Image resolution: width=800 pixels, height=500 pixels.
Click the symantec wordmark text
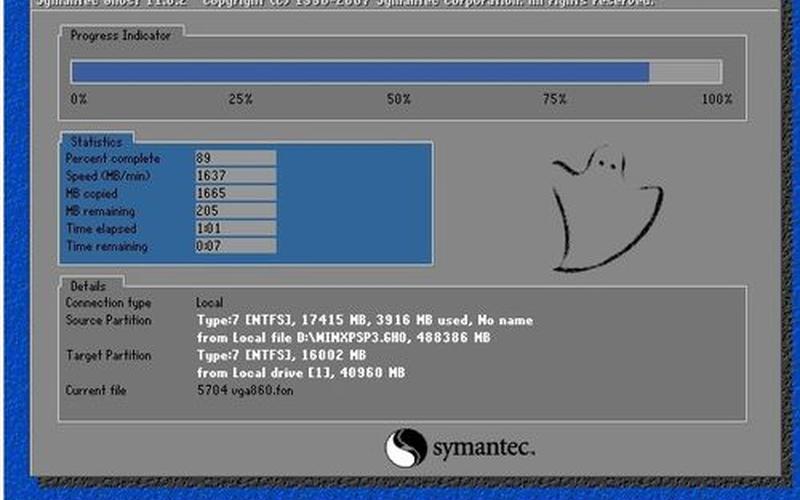coord(483,447)
